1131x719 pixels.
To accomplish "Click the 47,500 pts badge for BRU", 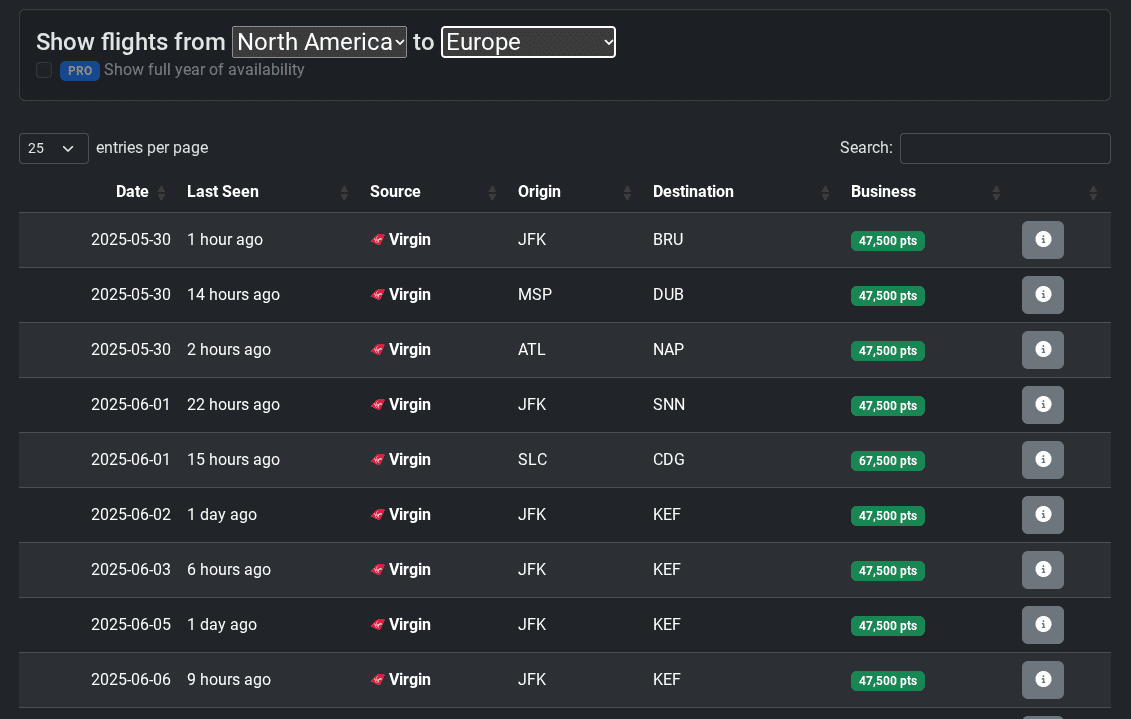I will click(x=887, y=241).
